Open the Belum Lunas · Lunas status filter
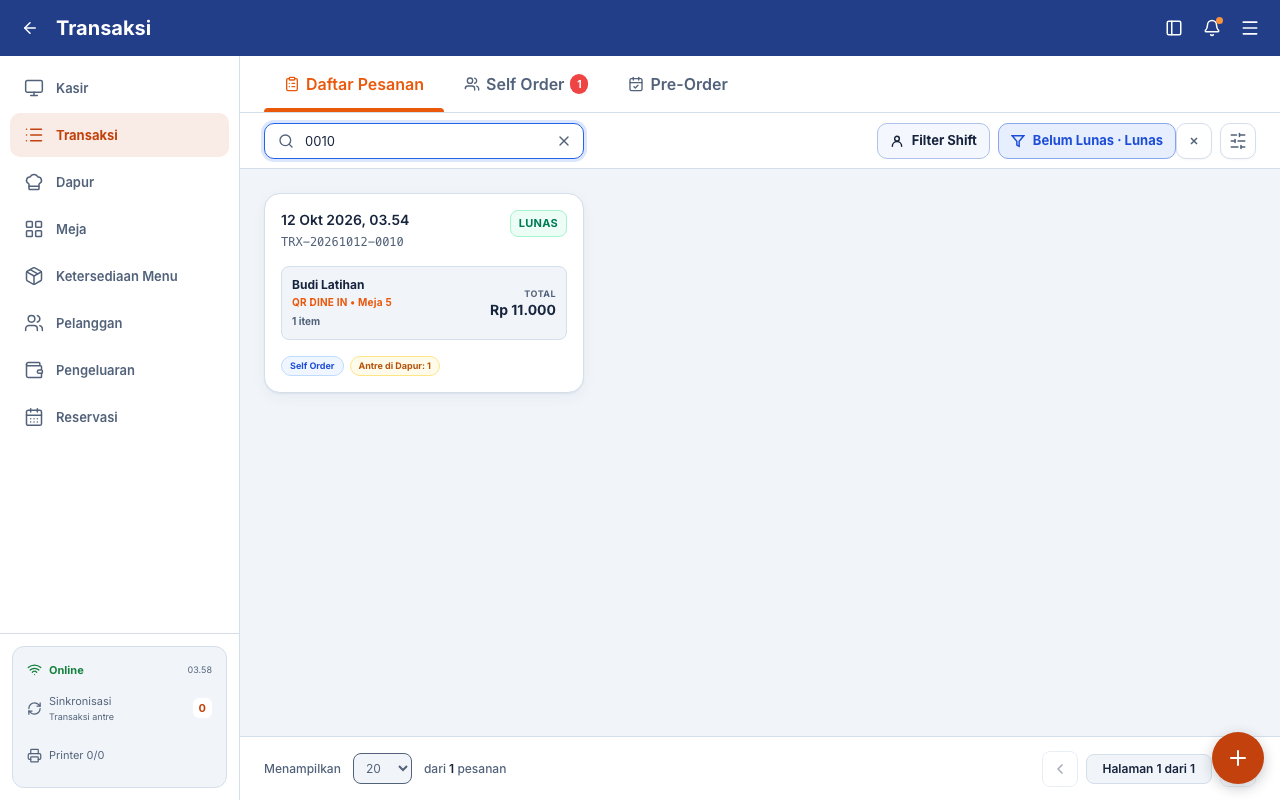Image resolution: width=1280 pixels, height=800 pixels. [x=1087, y=141]
